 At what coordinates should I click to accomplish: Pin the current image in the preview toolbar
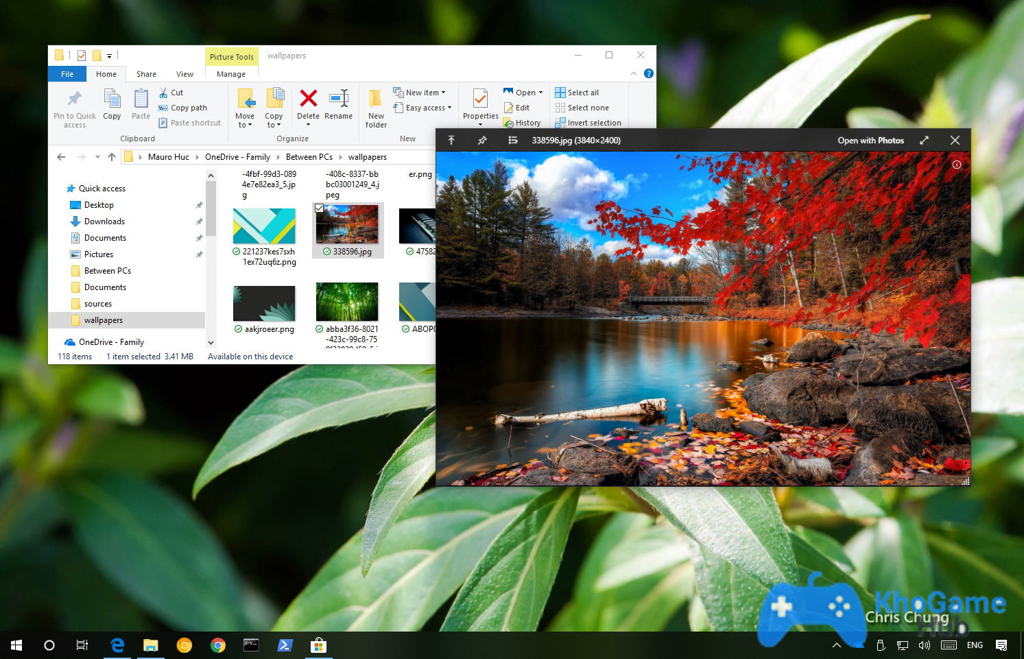pyautogui.click(x=482, y=140)
